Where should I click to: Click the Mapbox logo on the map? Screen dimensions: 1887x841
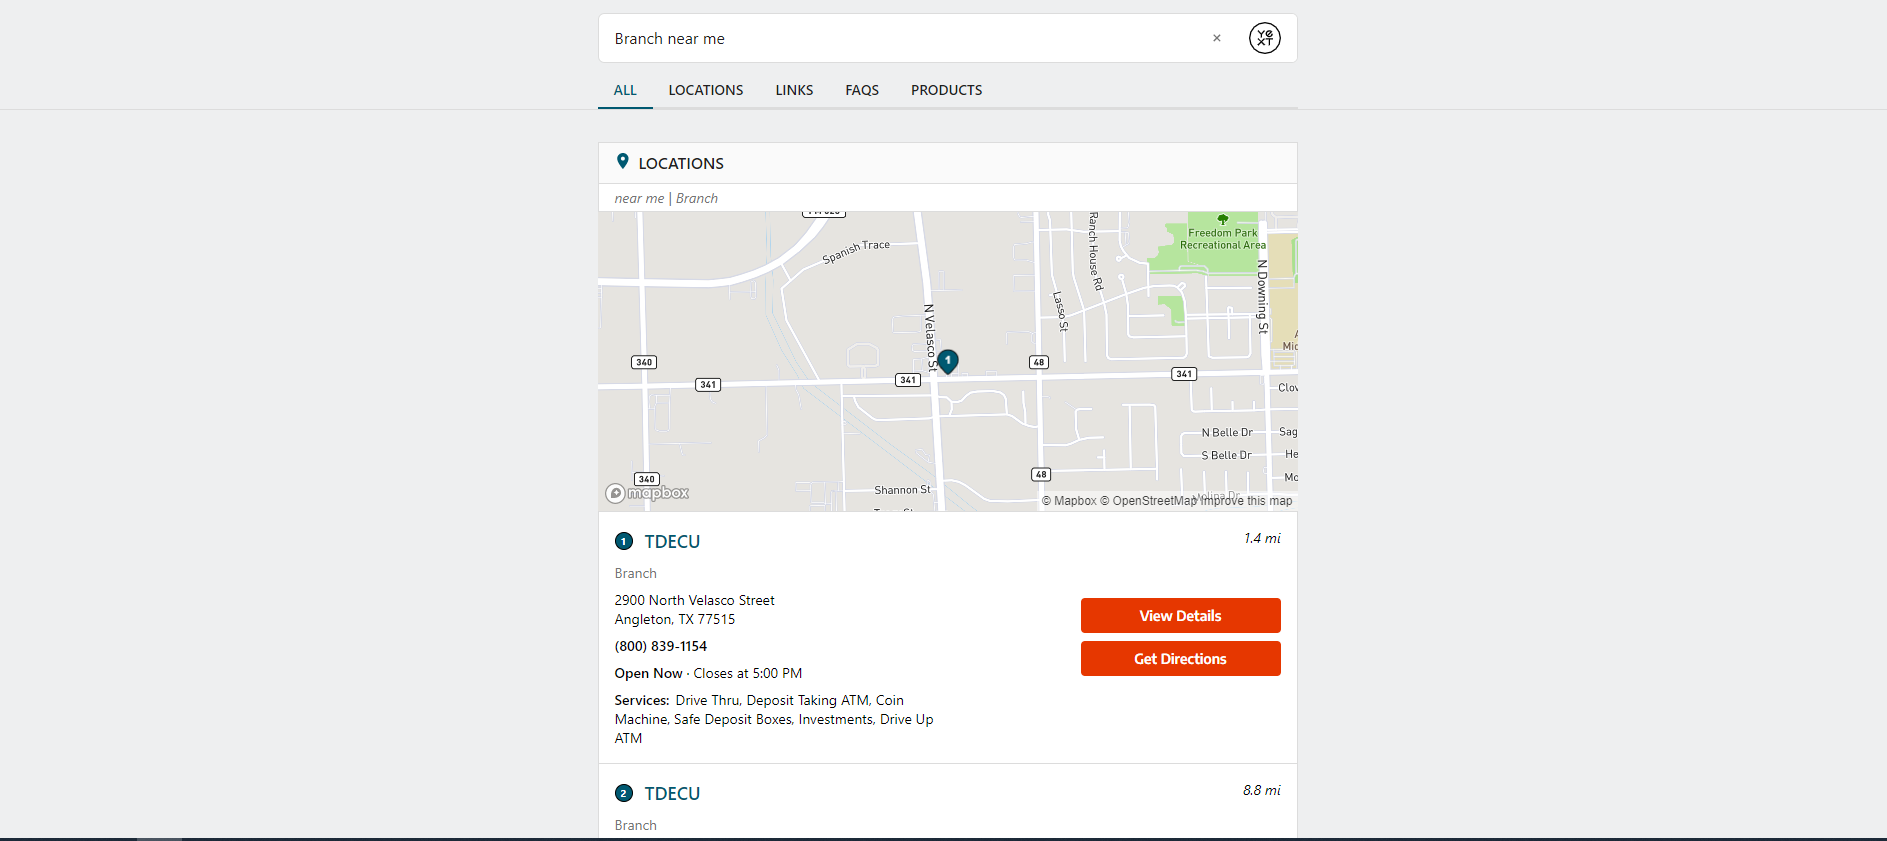coord(647,493)
